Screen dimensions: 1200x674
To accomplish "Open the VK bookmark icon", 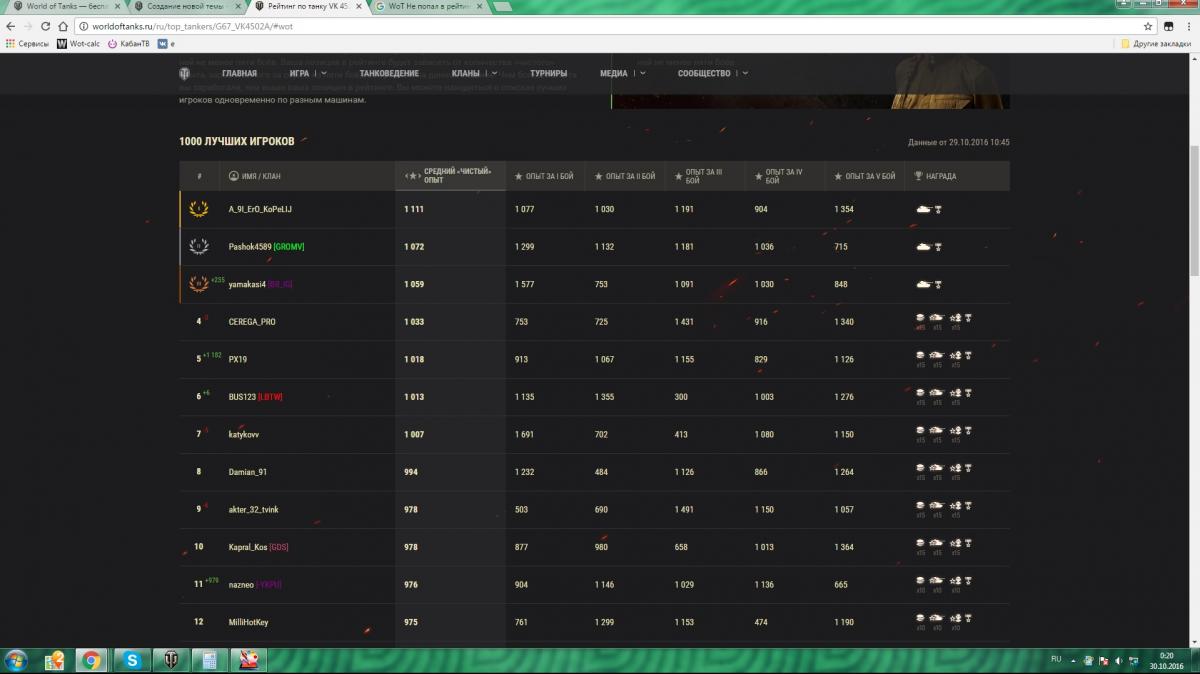I will pos(162,44).
